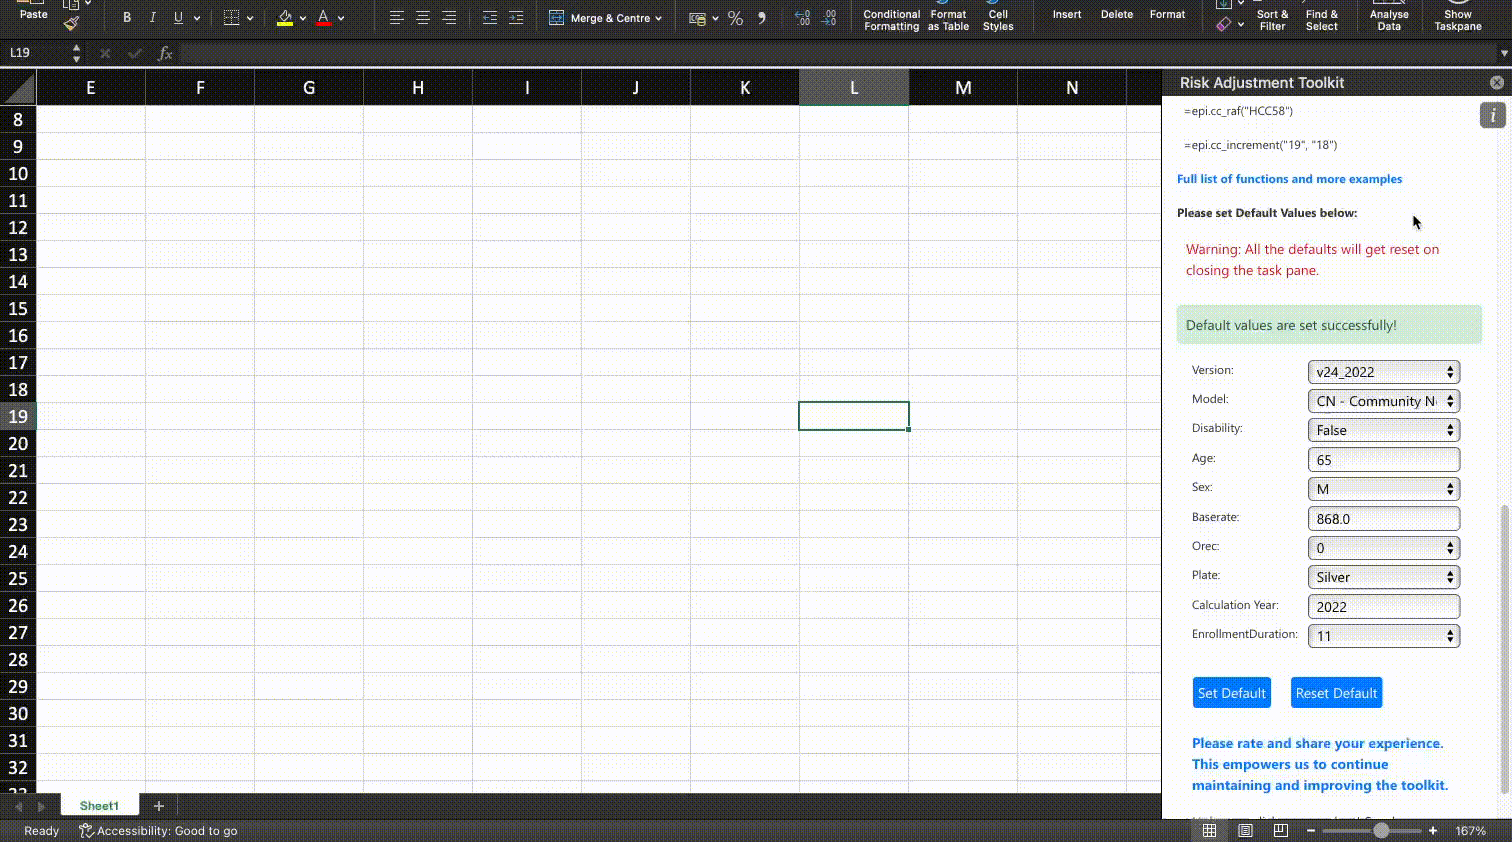Click the Baserate input field
The width and height of the screenshot is (1512, 842).
(1384, 519)
